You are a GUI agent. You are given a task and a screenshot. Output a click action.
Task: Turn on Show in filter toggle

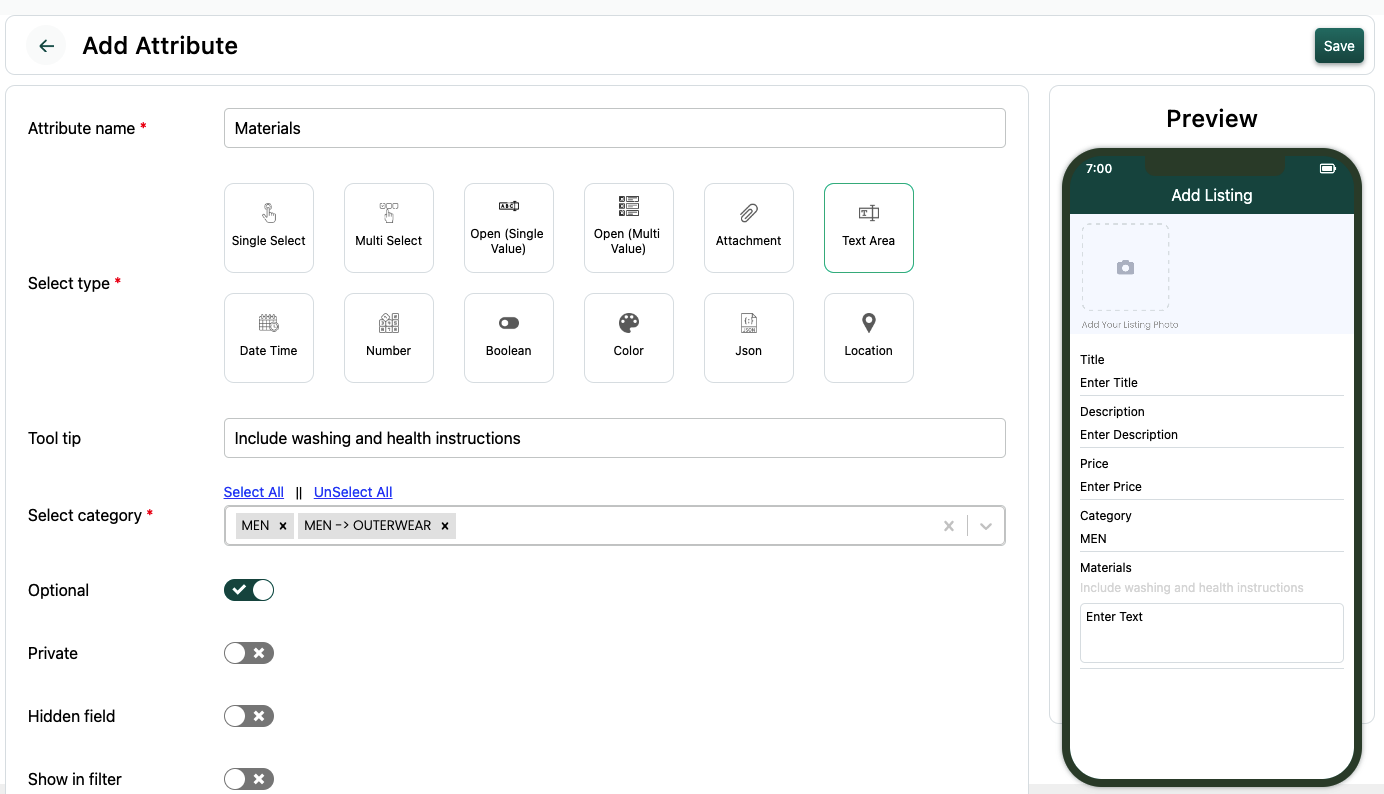249,779
